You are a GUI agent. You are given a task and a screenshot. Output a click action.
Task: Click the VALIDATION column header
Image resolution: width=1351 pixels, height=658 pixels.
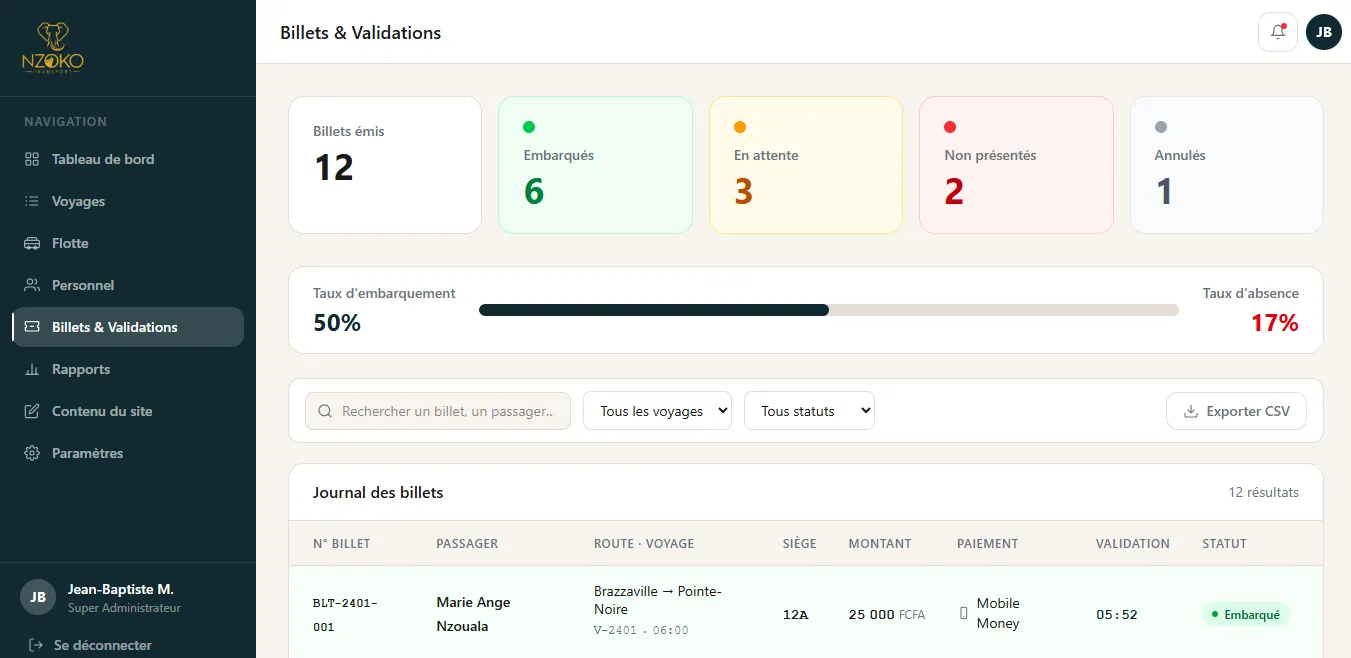[1133, 544]
